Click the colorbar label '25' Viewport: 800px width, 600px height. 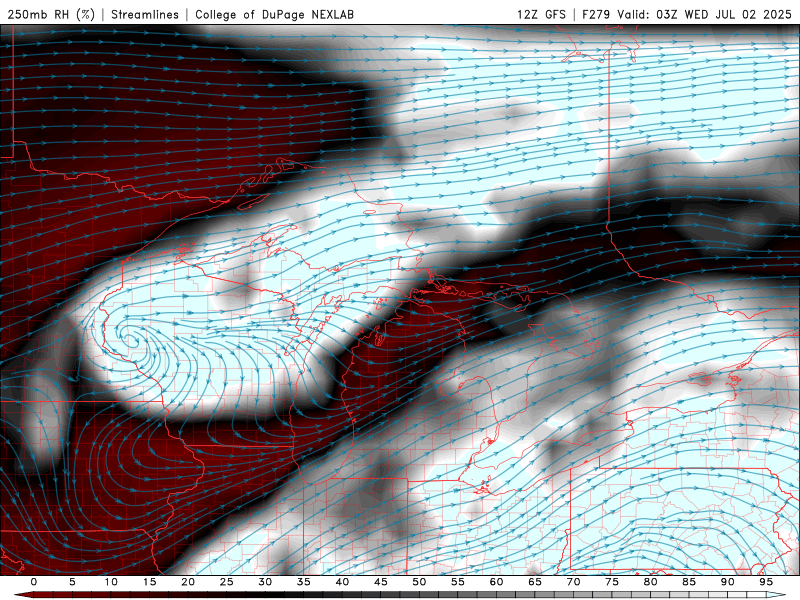click(x=227, y=582)
